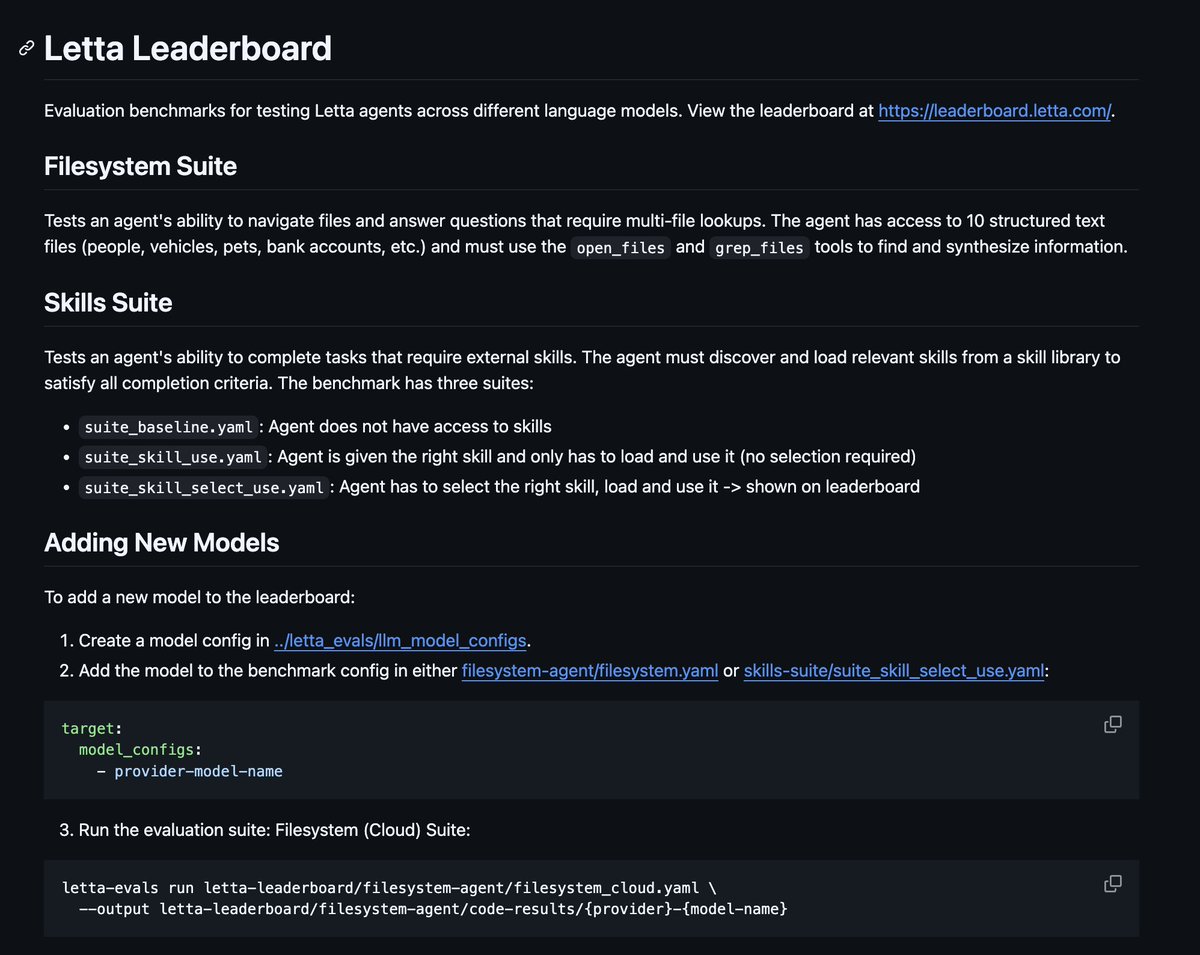Click the suite_skill_use.yaml code label
This screenshot has height=955, width=1200.
173,457
